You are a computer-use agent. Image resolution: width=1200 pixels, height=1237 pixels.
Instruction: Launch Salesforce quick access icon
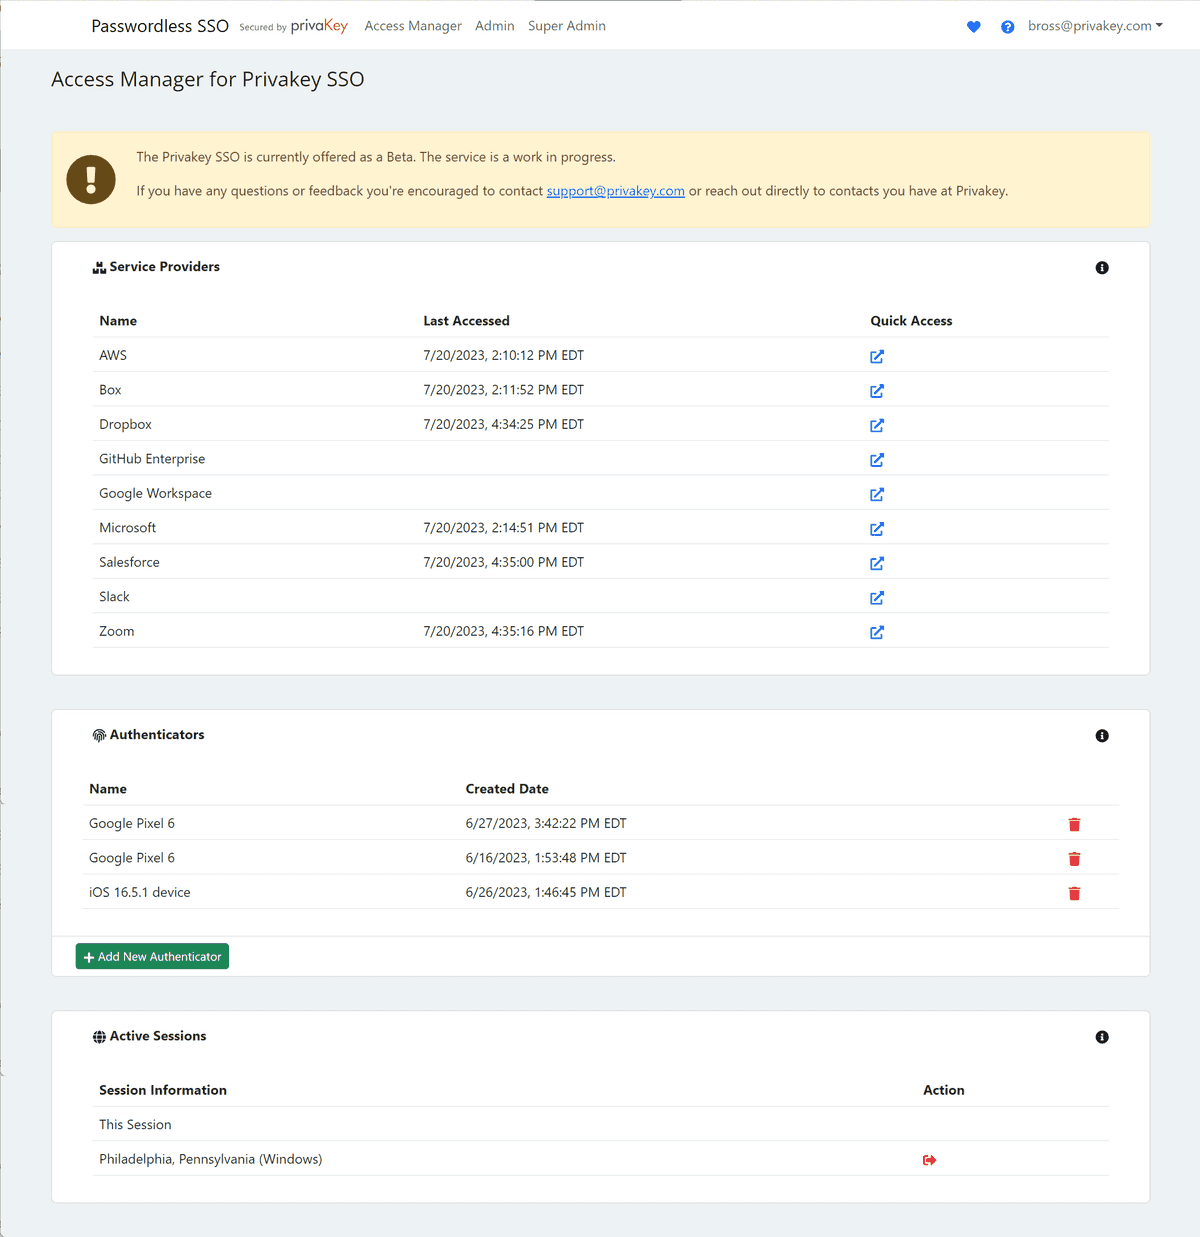pos(877,563)
